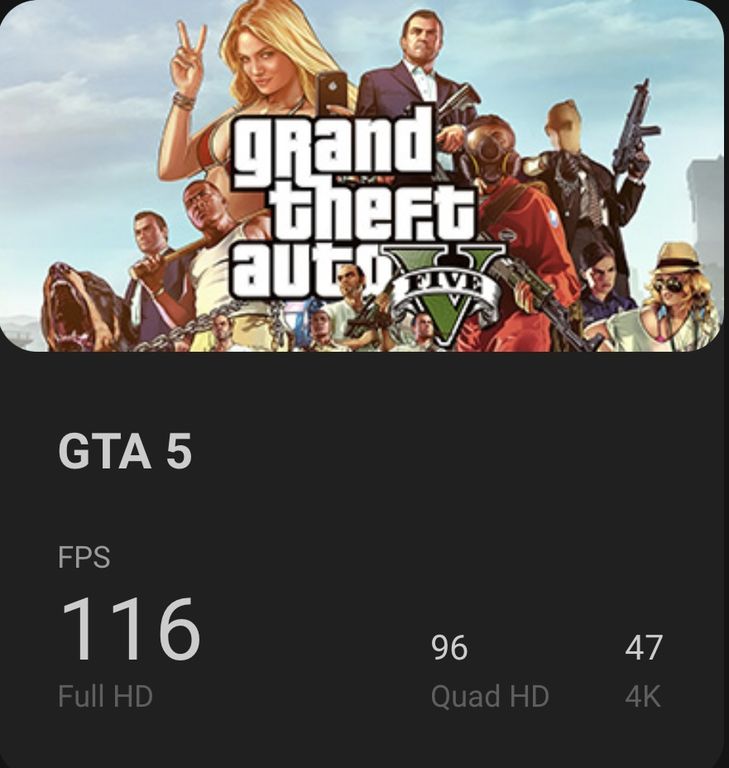Open the GTA 5 cover art thumbnail
The width and height of the screenshot is (729, 768).
point(362,176)
